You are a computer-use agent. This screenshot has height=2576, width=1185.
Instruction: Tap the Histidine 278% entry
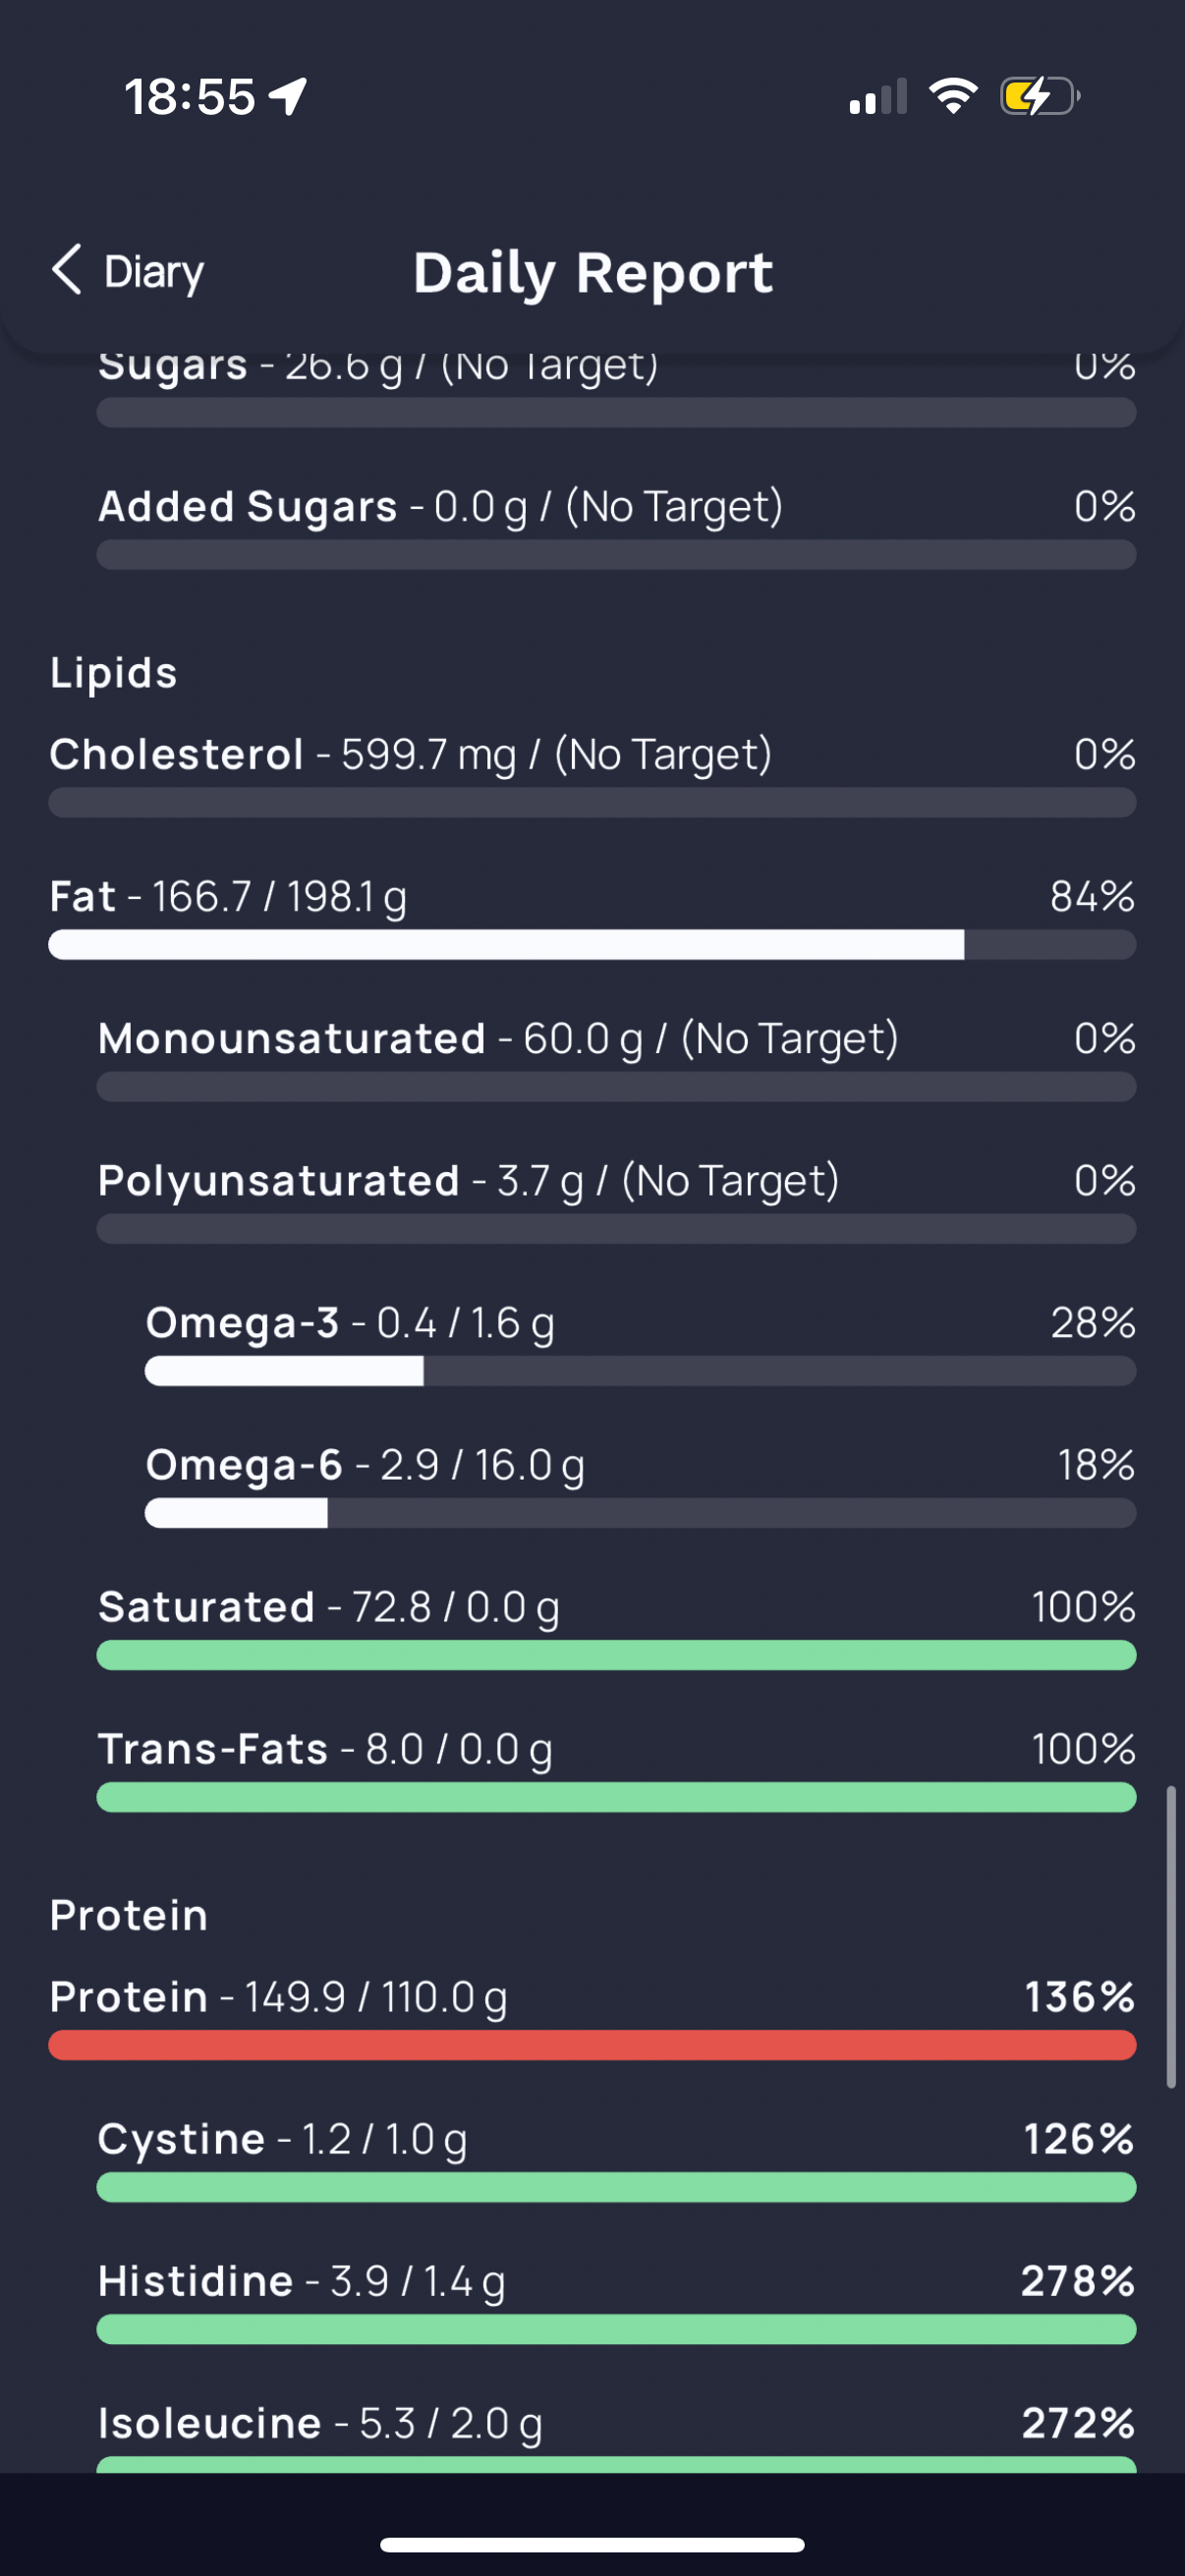pos(616,2301)
